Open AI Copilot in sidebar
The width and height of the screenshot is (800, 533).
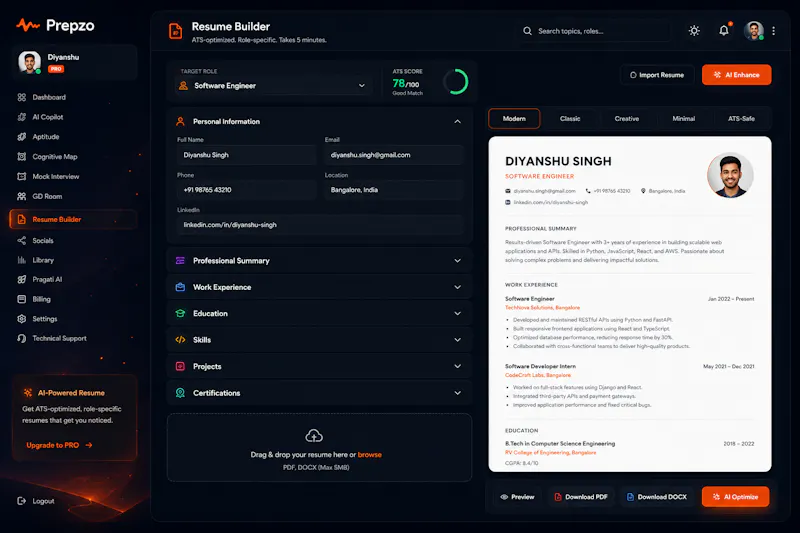[41, 117]
